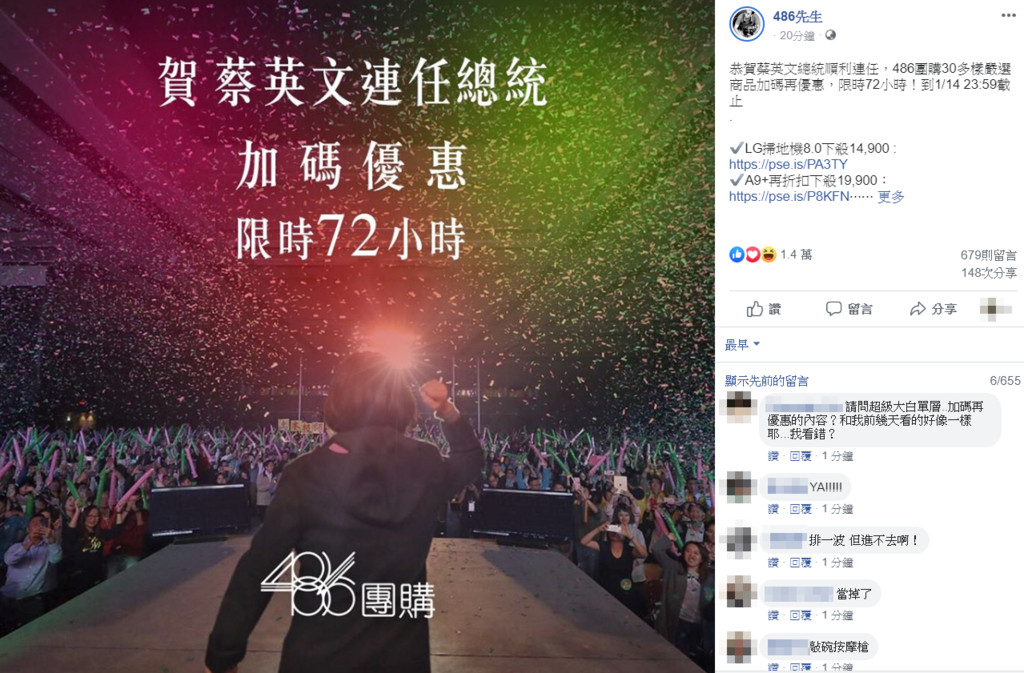This screenshot has height=673, width=1024.
Task: Click the thumbs-up 讚 like button
Action: pos(763,309)
